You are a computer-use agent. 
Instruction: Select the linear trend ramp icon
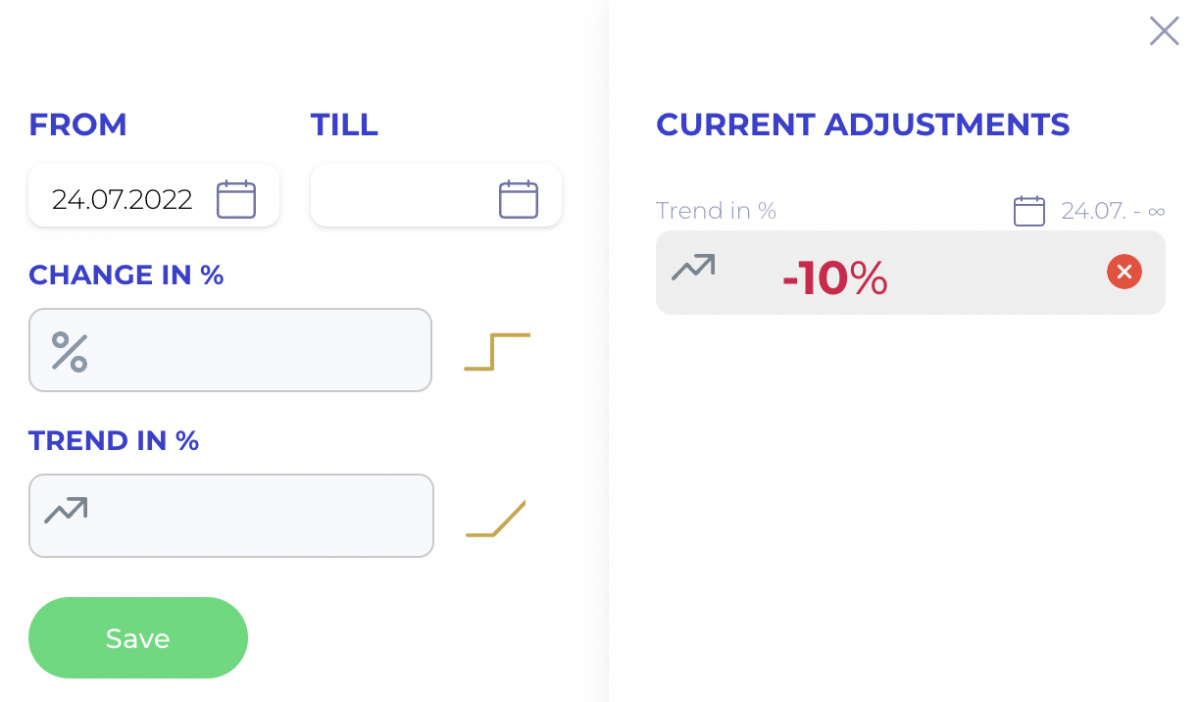click(496, 518)
